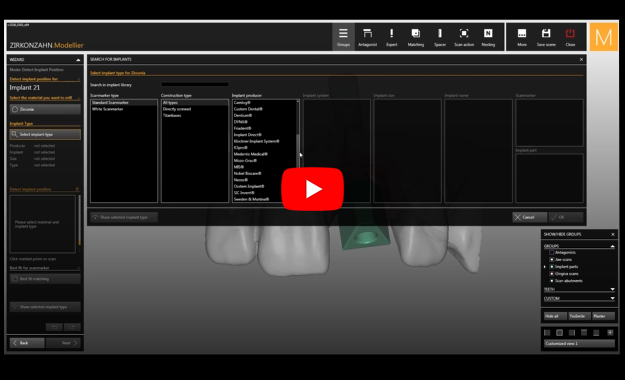This screenshot has width=625, height=380.
Task: Close the Search for Implants dialog
Action: 581,59
